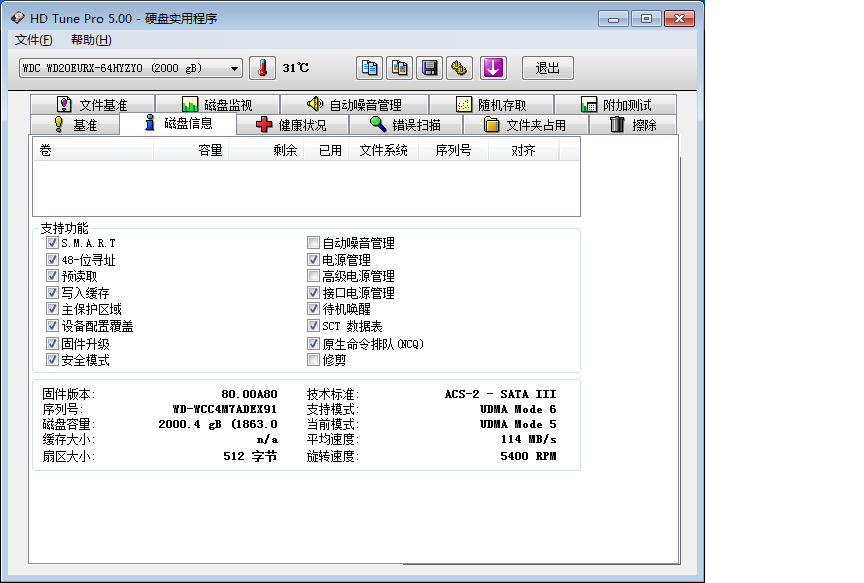Click the copy text to clipboard icon

tap(370, 68)
